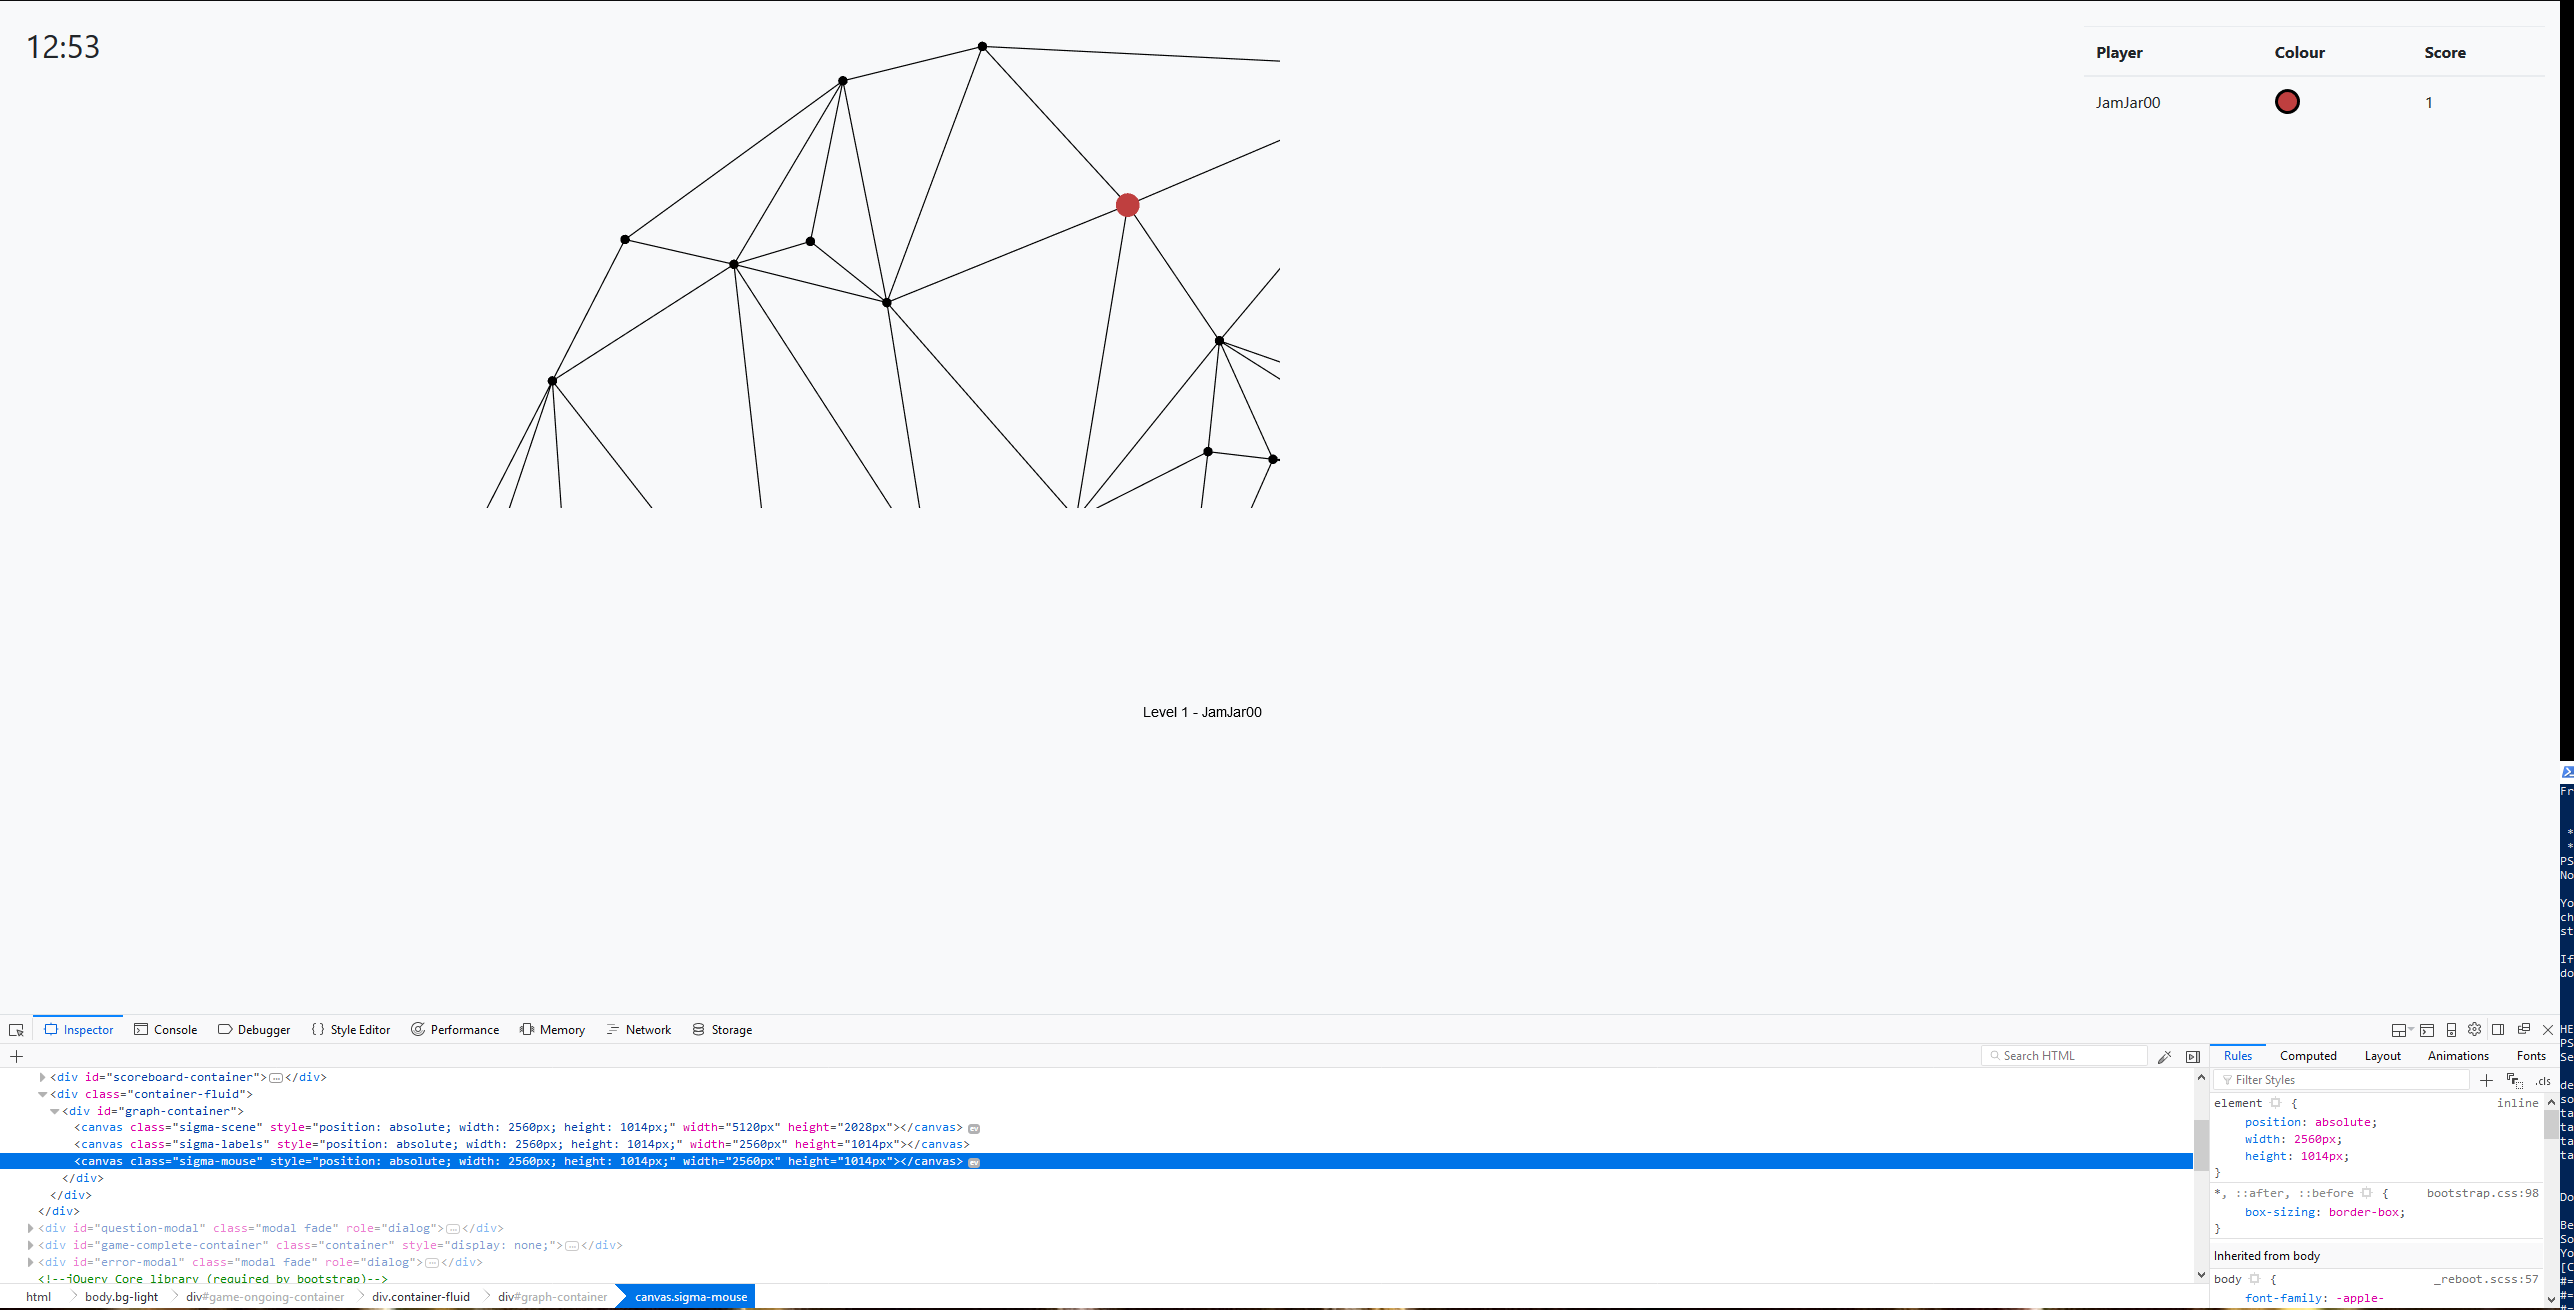Enable Responsive Design Mode

click(2451, 1030)
